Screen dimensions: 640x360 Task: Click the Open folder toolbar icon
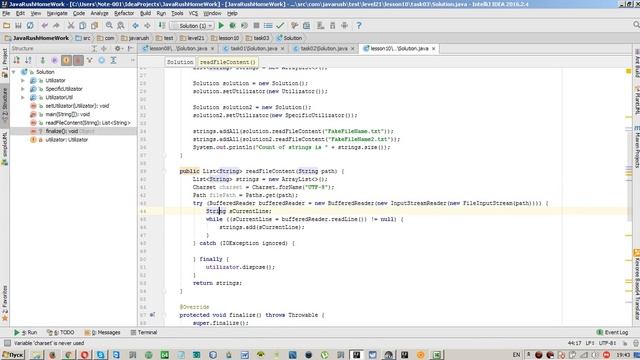point(6,26)
